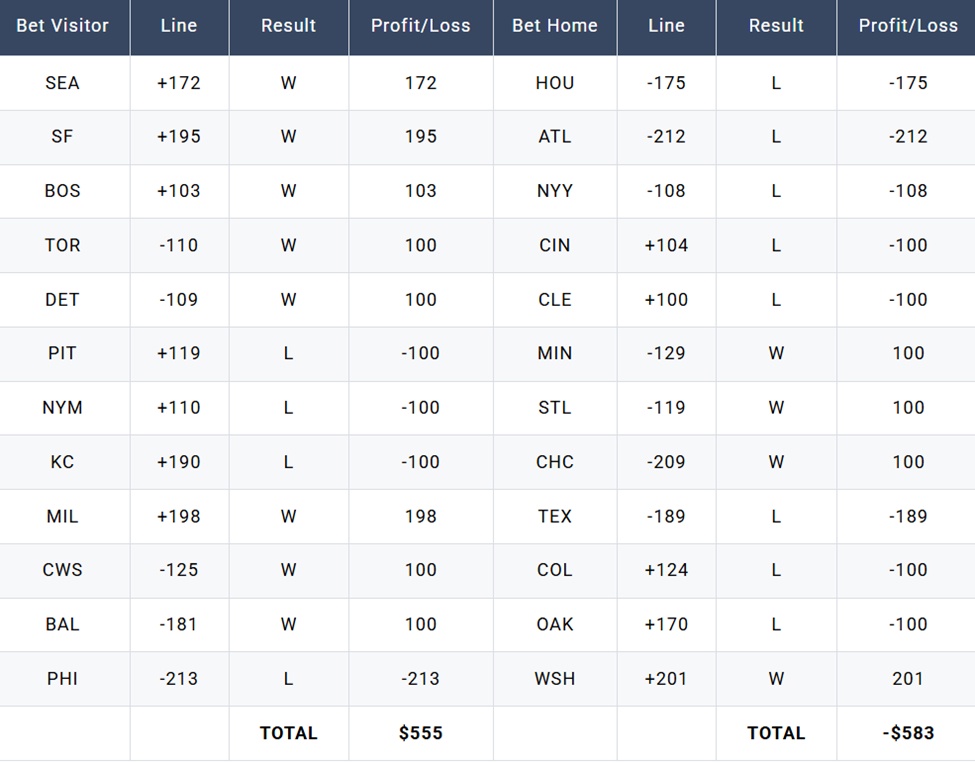Viewport: 975px width, 763px height.
Task: Select the BOS team cell
Action: 62,191
